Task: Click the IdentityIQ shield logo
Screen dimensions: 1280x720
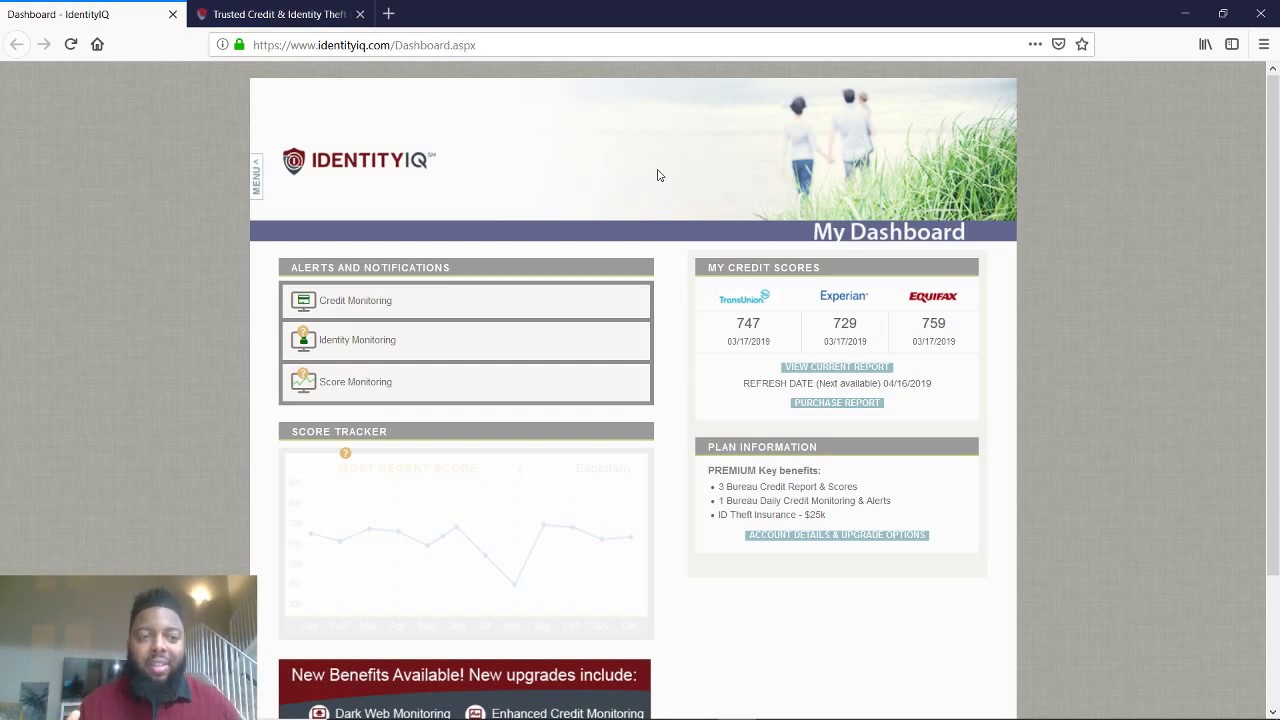Action: click(293, 161)
